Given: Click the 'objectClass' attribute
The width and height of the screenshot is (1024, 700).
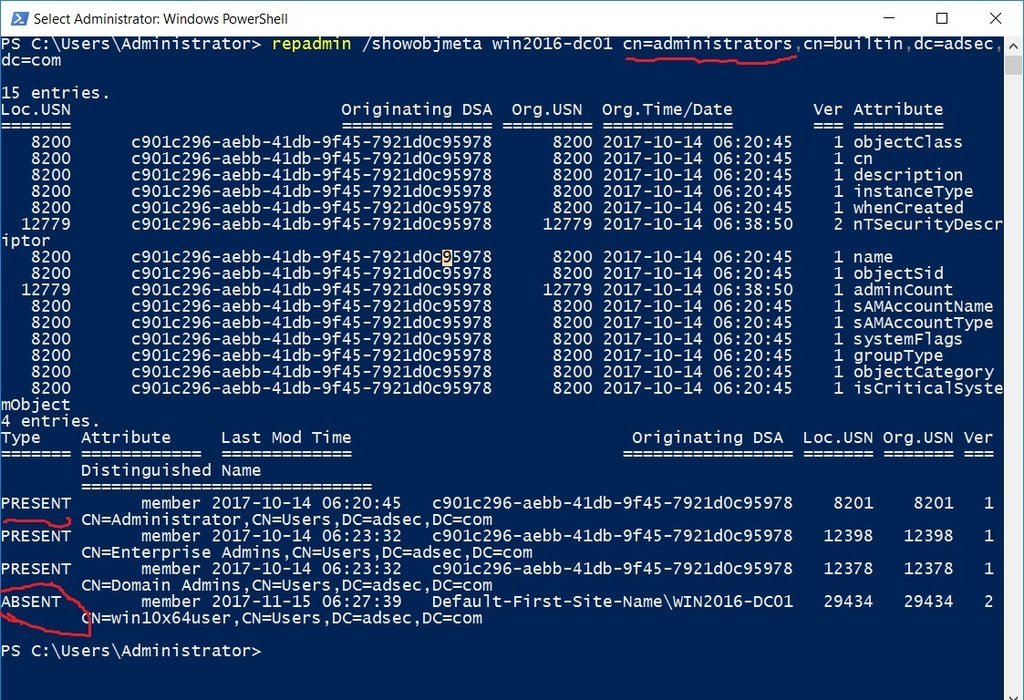Looking at the screenshot, I should tap(908, 142).
